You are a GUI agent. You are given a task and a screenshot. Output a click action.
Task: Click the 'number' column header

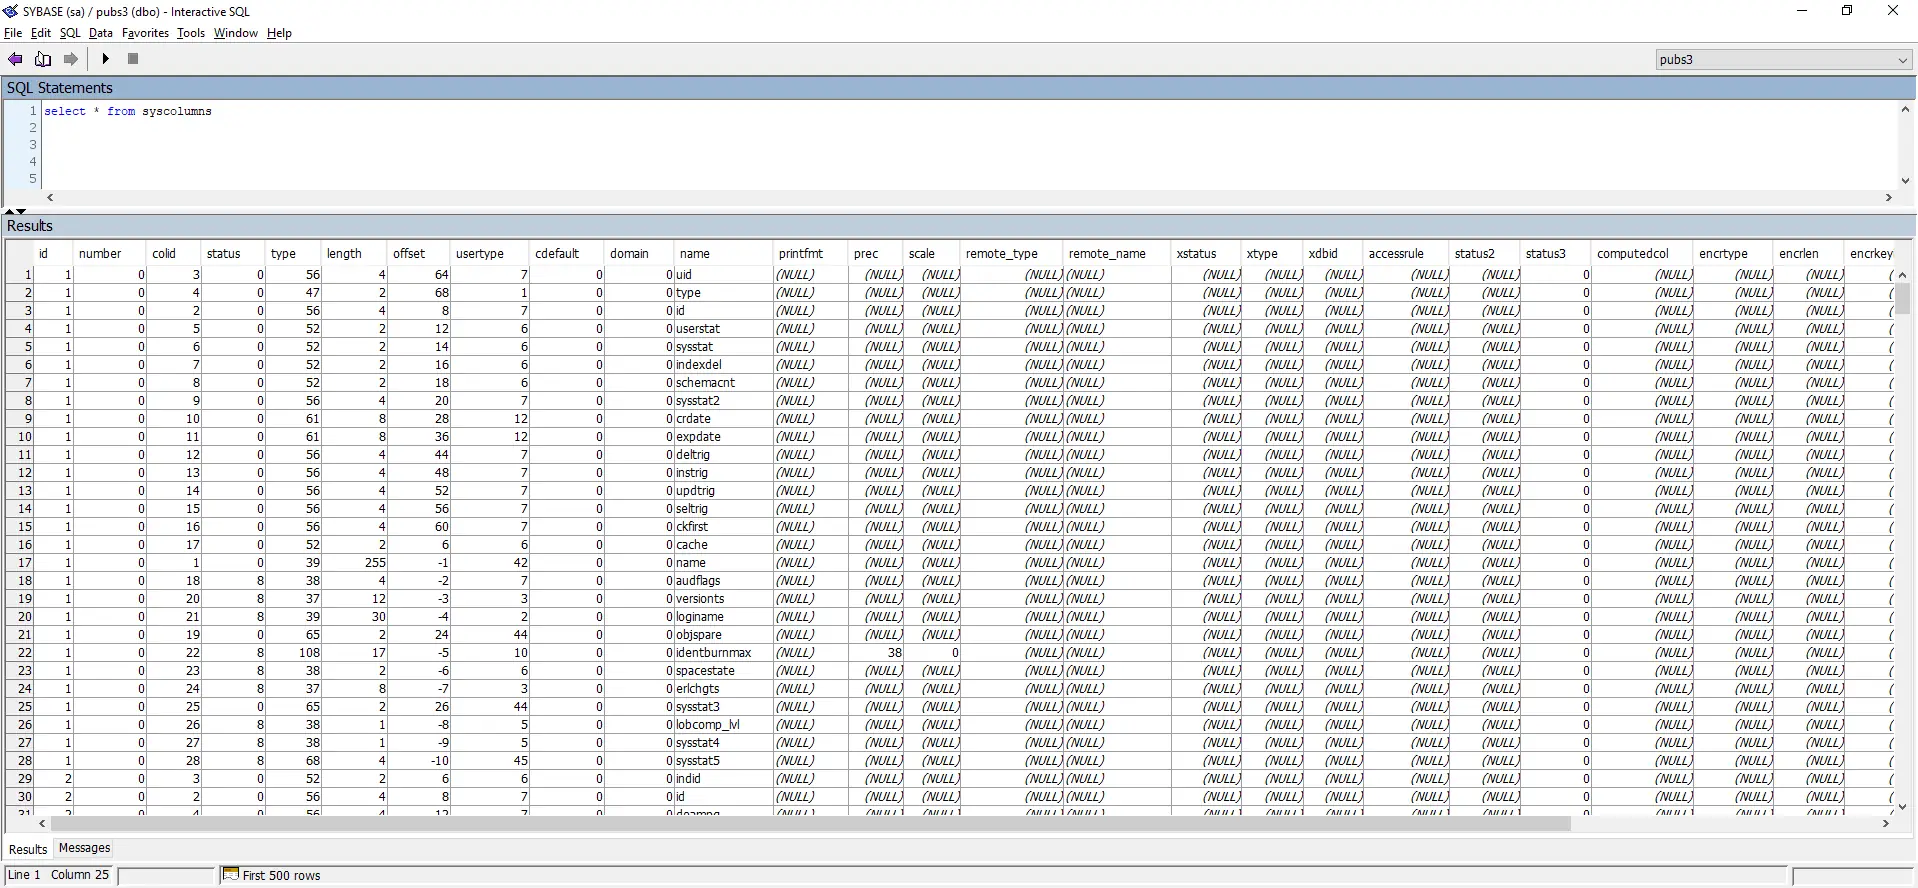[x=111, y=254]
